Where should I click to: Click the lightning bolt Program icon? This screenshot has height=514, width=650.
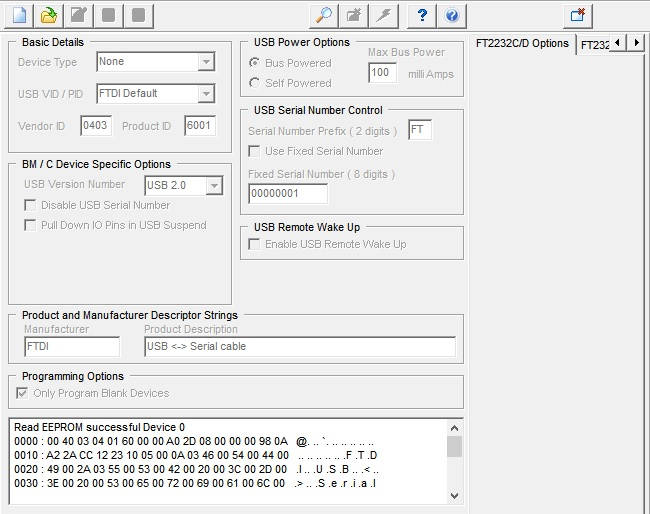click(x=385, y=15)
